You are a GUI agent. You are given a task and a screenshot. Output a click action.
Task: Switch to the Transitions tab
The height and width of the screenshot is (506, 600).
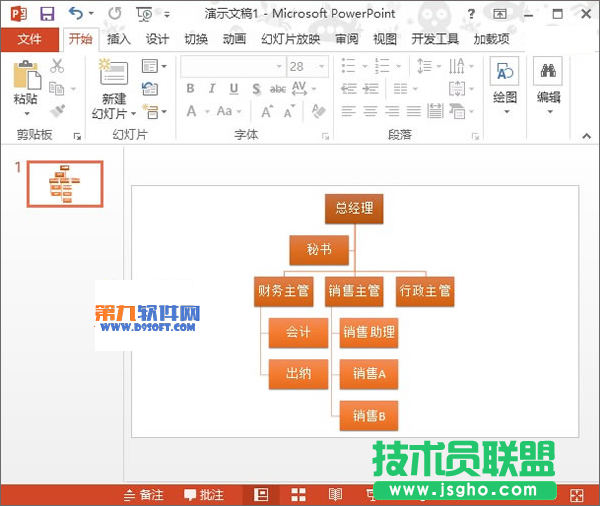click(196, 39)
